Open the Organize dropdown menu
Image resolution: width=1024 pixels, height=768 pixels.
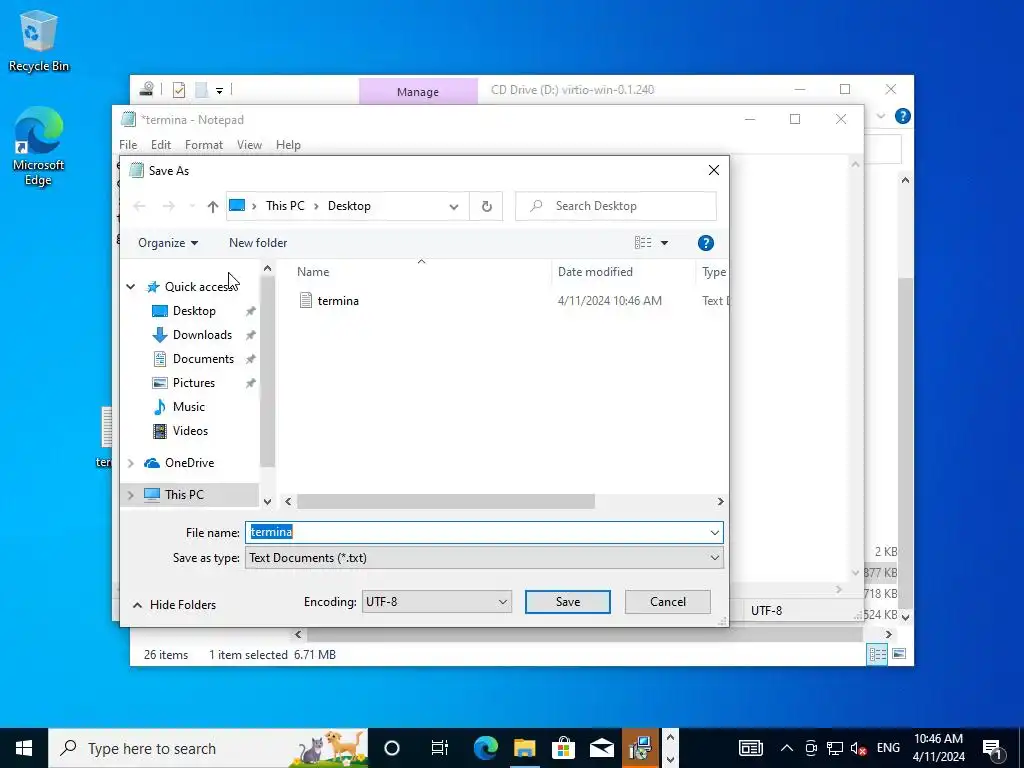pos(168,243)
